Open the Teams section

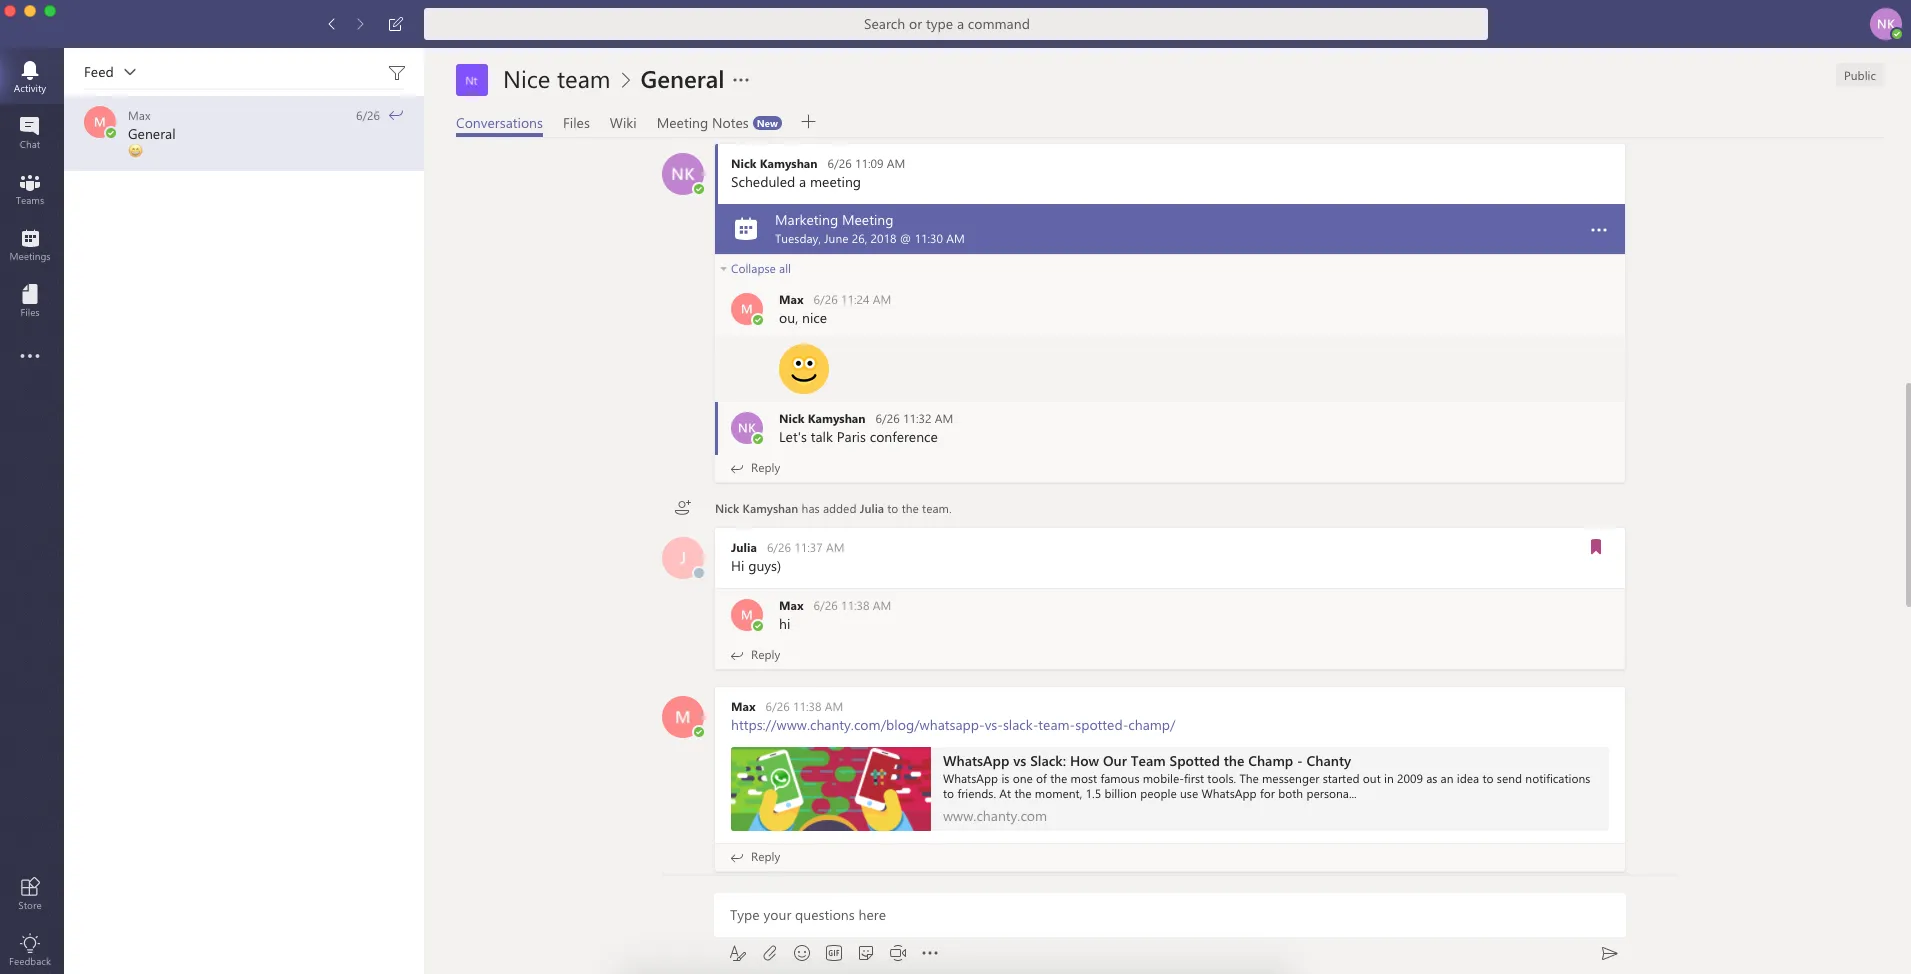click(29, 189)
